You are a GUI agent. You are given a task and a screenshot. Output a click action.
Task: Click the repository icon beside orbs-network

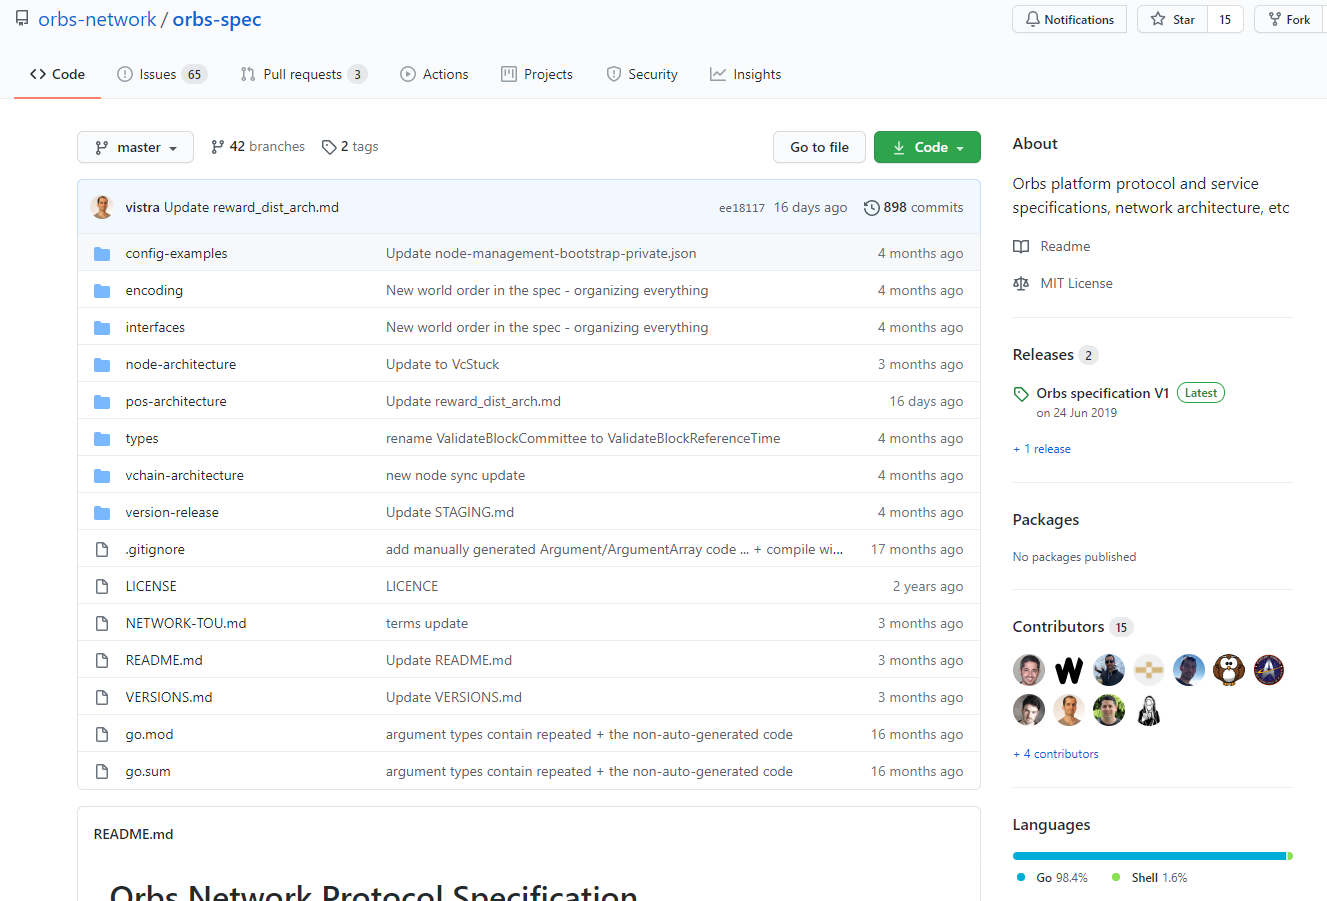click(22, 19)
